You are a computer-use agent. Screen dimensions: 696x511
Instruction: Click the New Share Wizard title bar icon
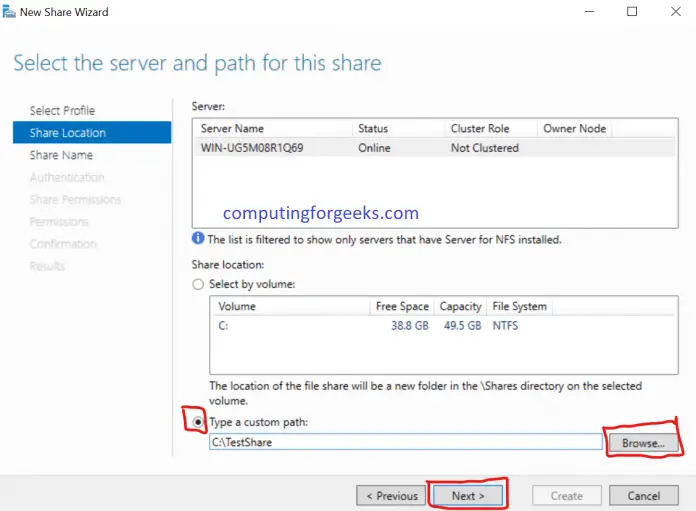point(10,12)
